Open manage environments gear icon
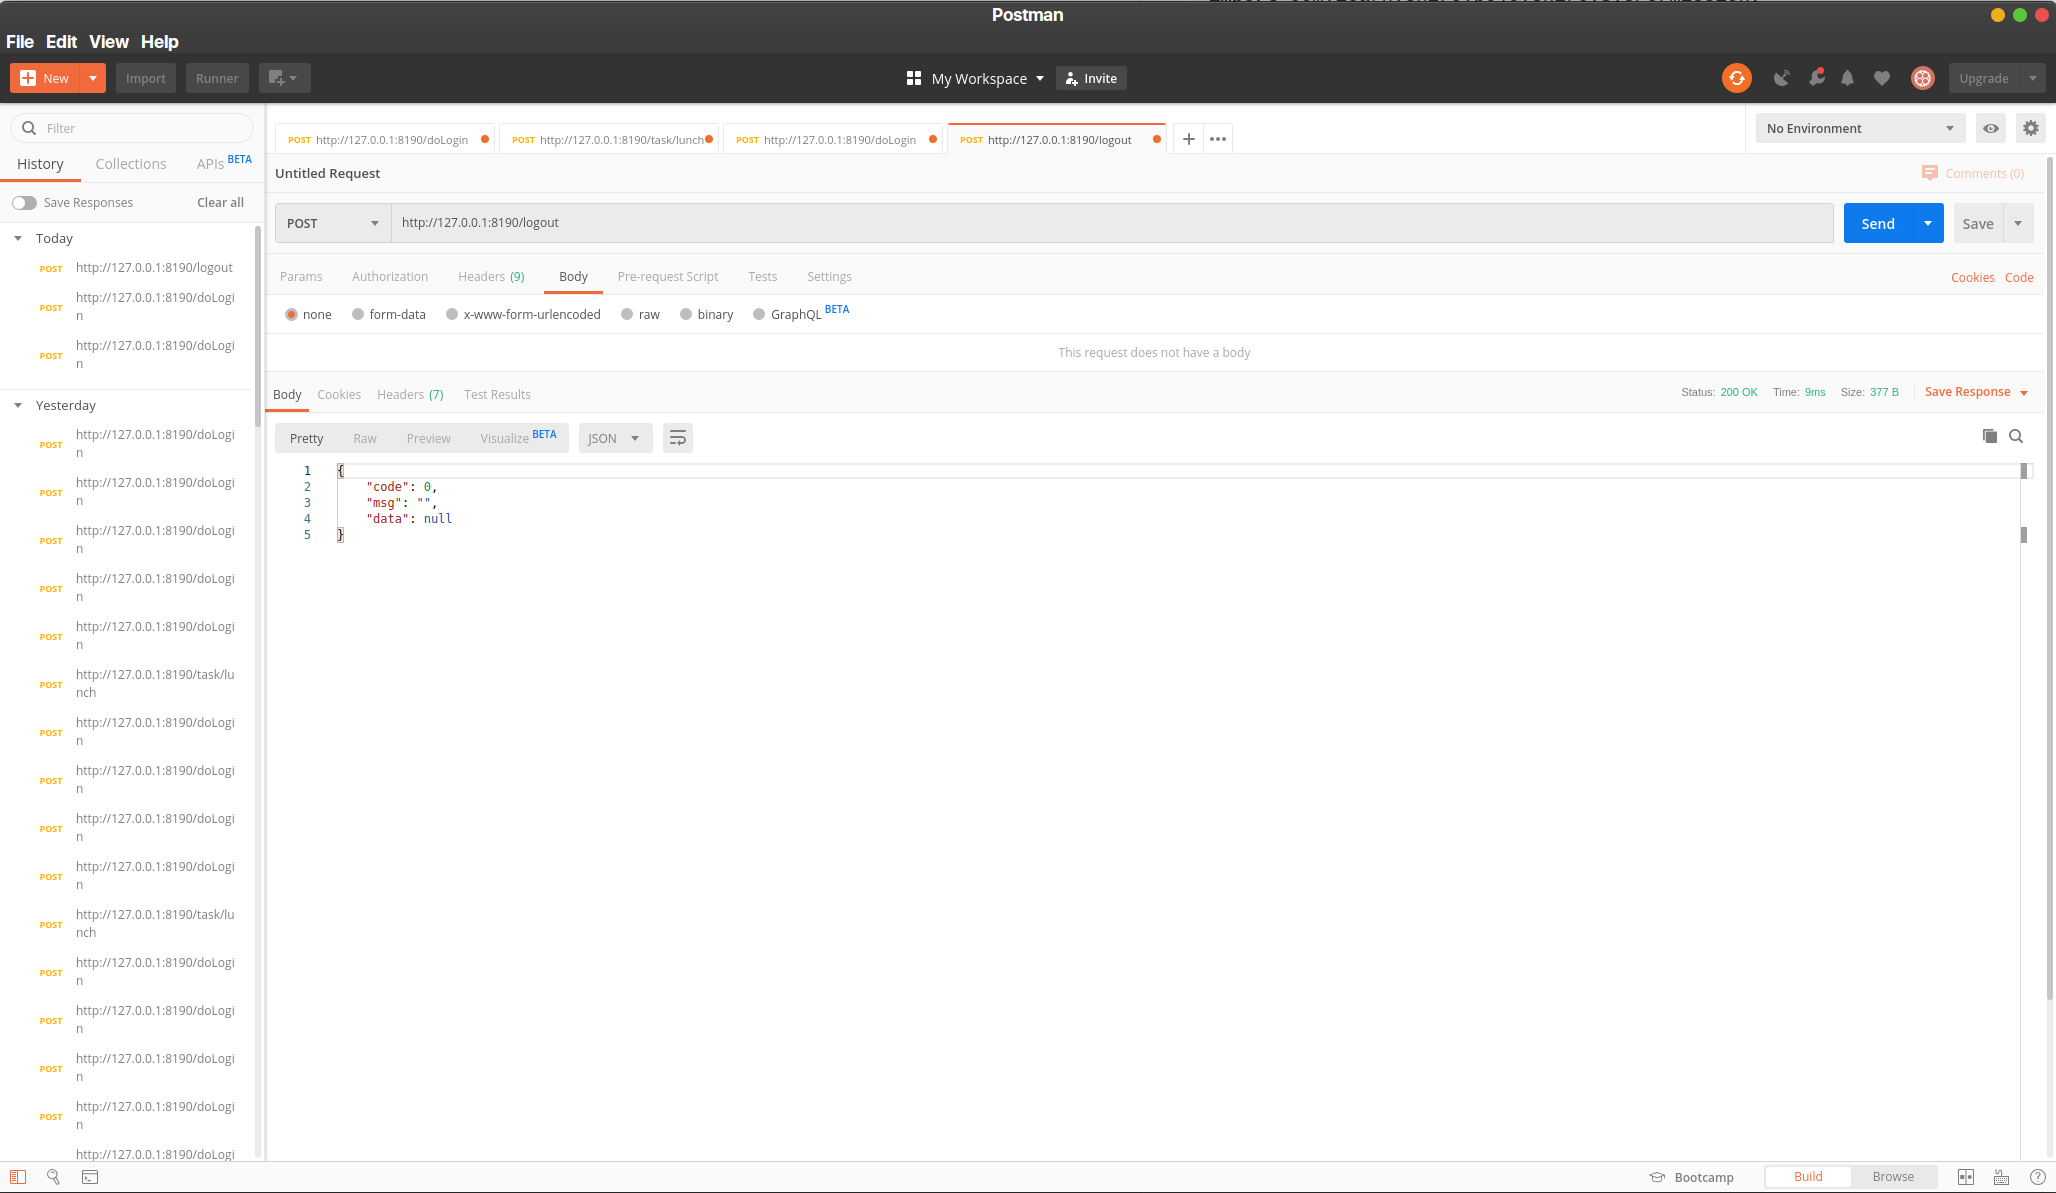The width and height of the screenshot is (2056, 1193). pyautogui.click(x=2030, y=128)
